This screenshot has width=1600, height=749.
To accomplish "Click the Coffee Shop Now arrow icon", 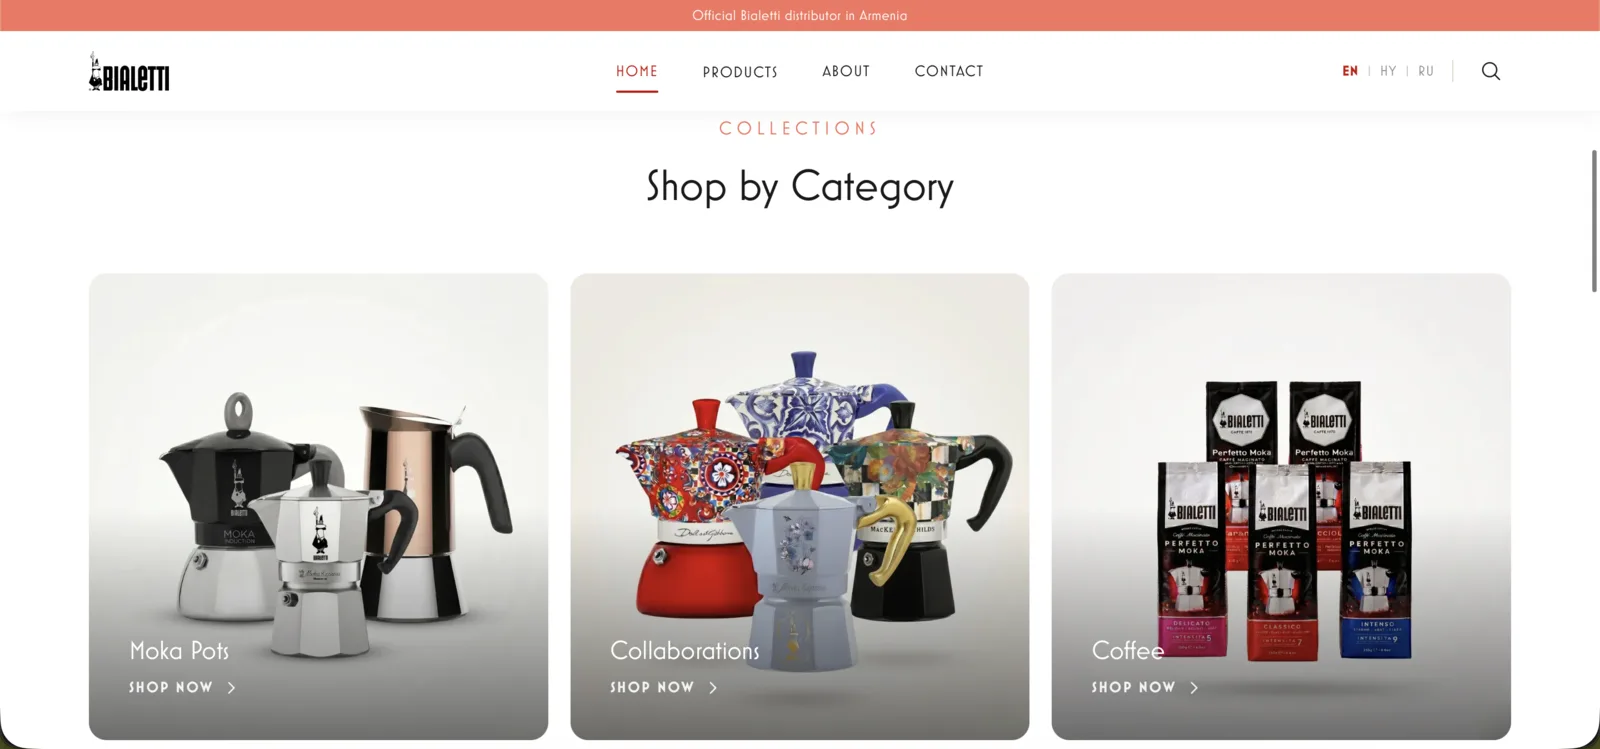I will 1194,688.
